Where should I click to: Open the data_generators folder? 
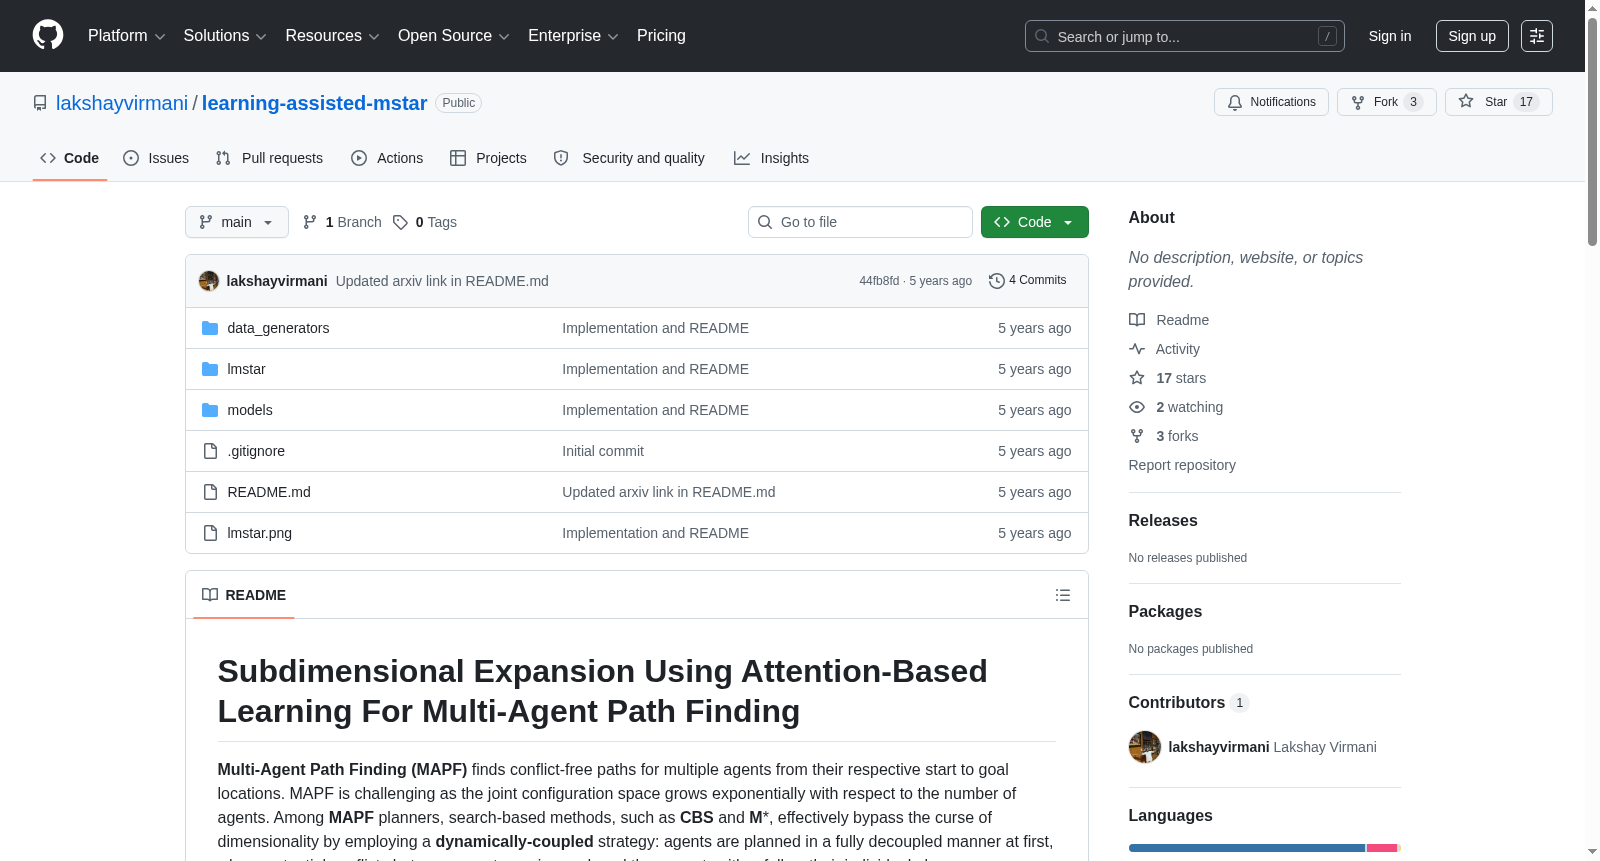[x=278, y=328]
